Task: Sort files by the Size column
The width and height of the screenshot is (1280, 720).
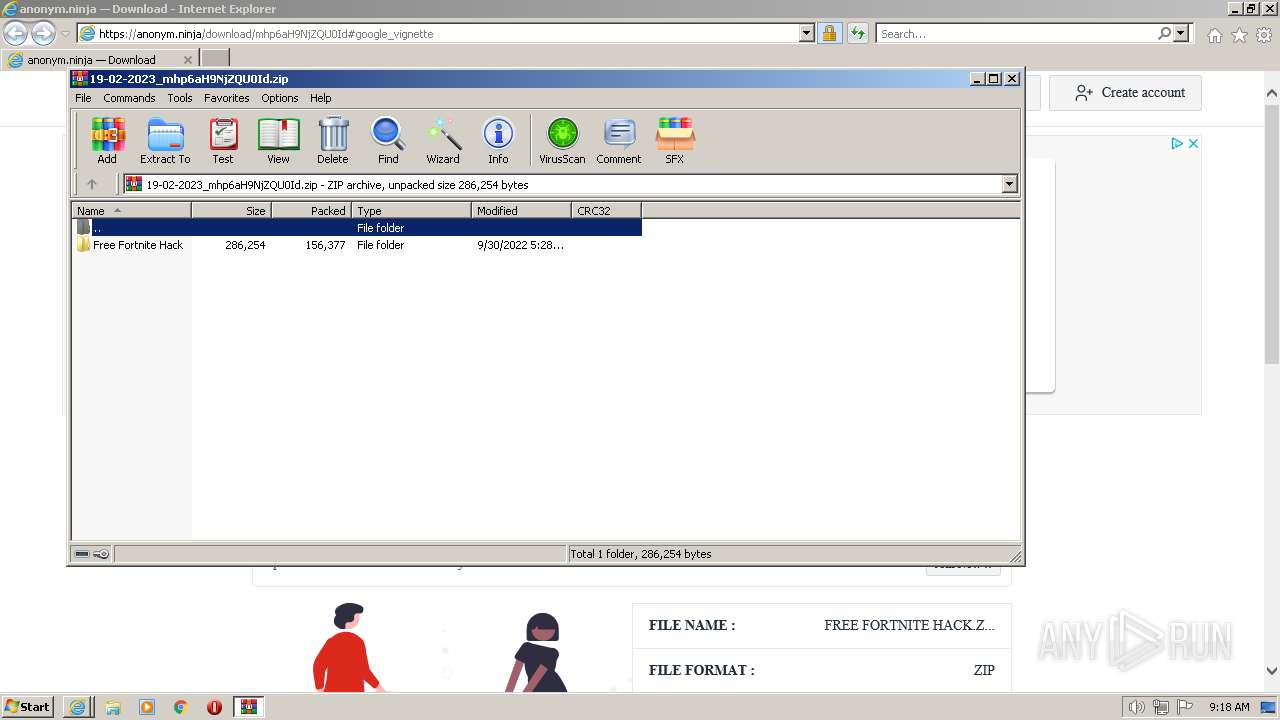Action: [x=231, y=210]
